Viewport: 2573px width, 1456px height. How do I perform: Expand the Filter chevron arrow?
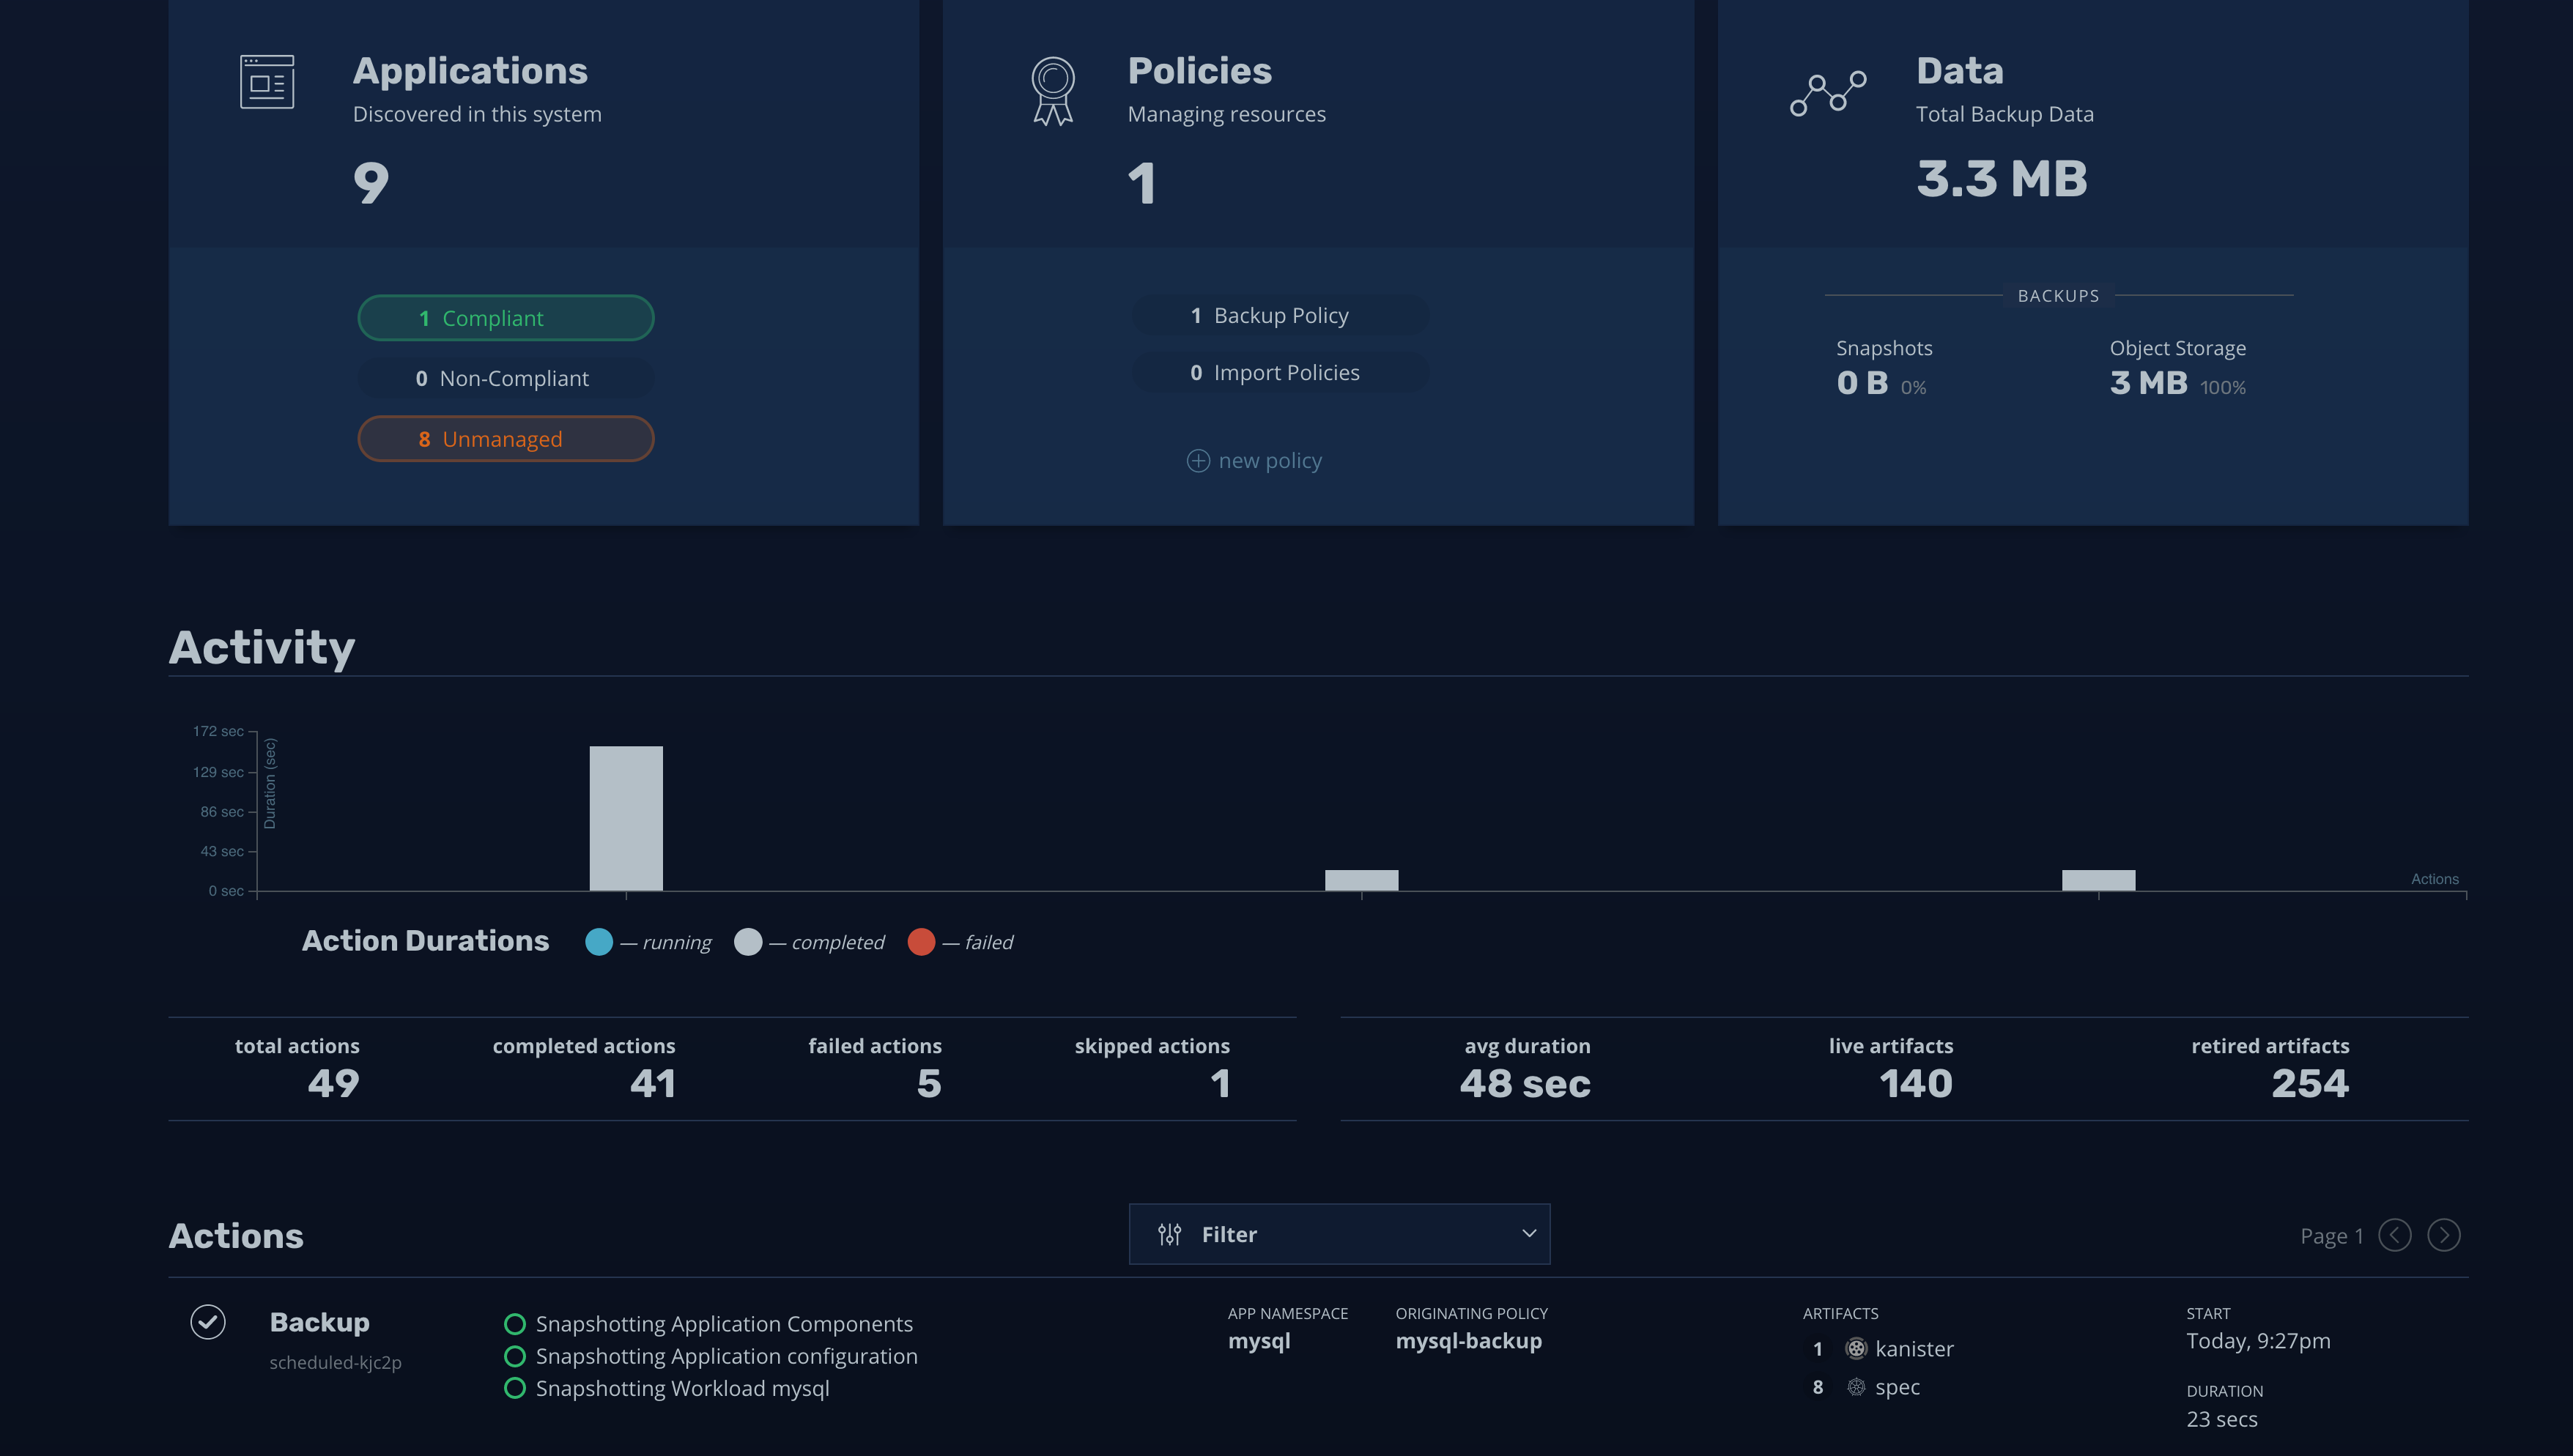tap(1528, 1234)
